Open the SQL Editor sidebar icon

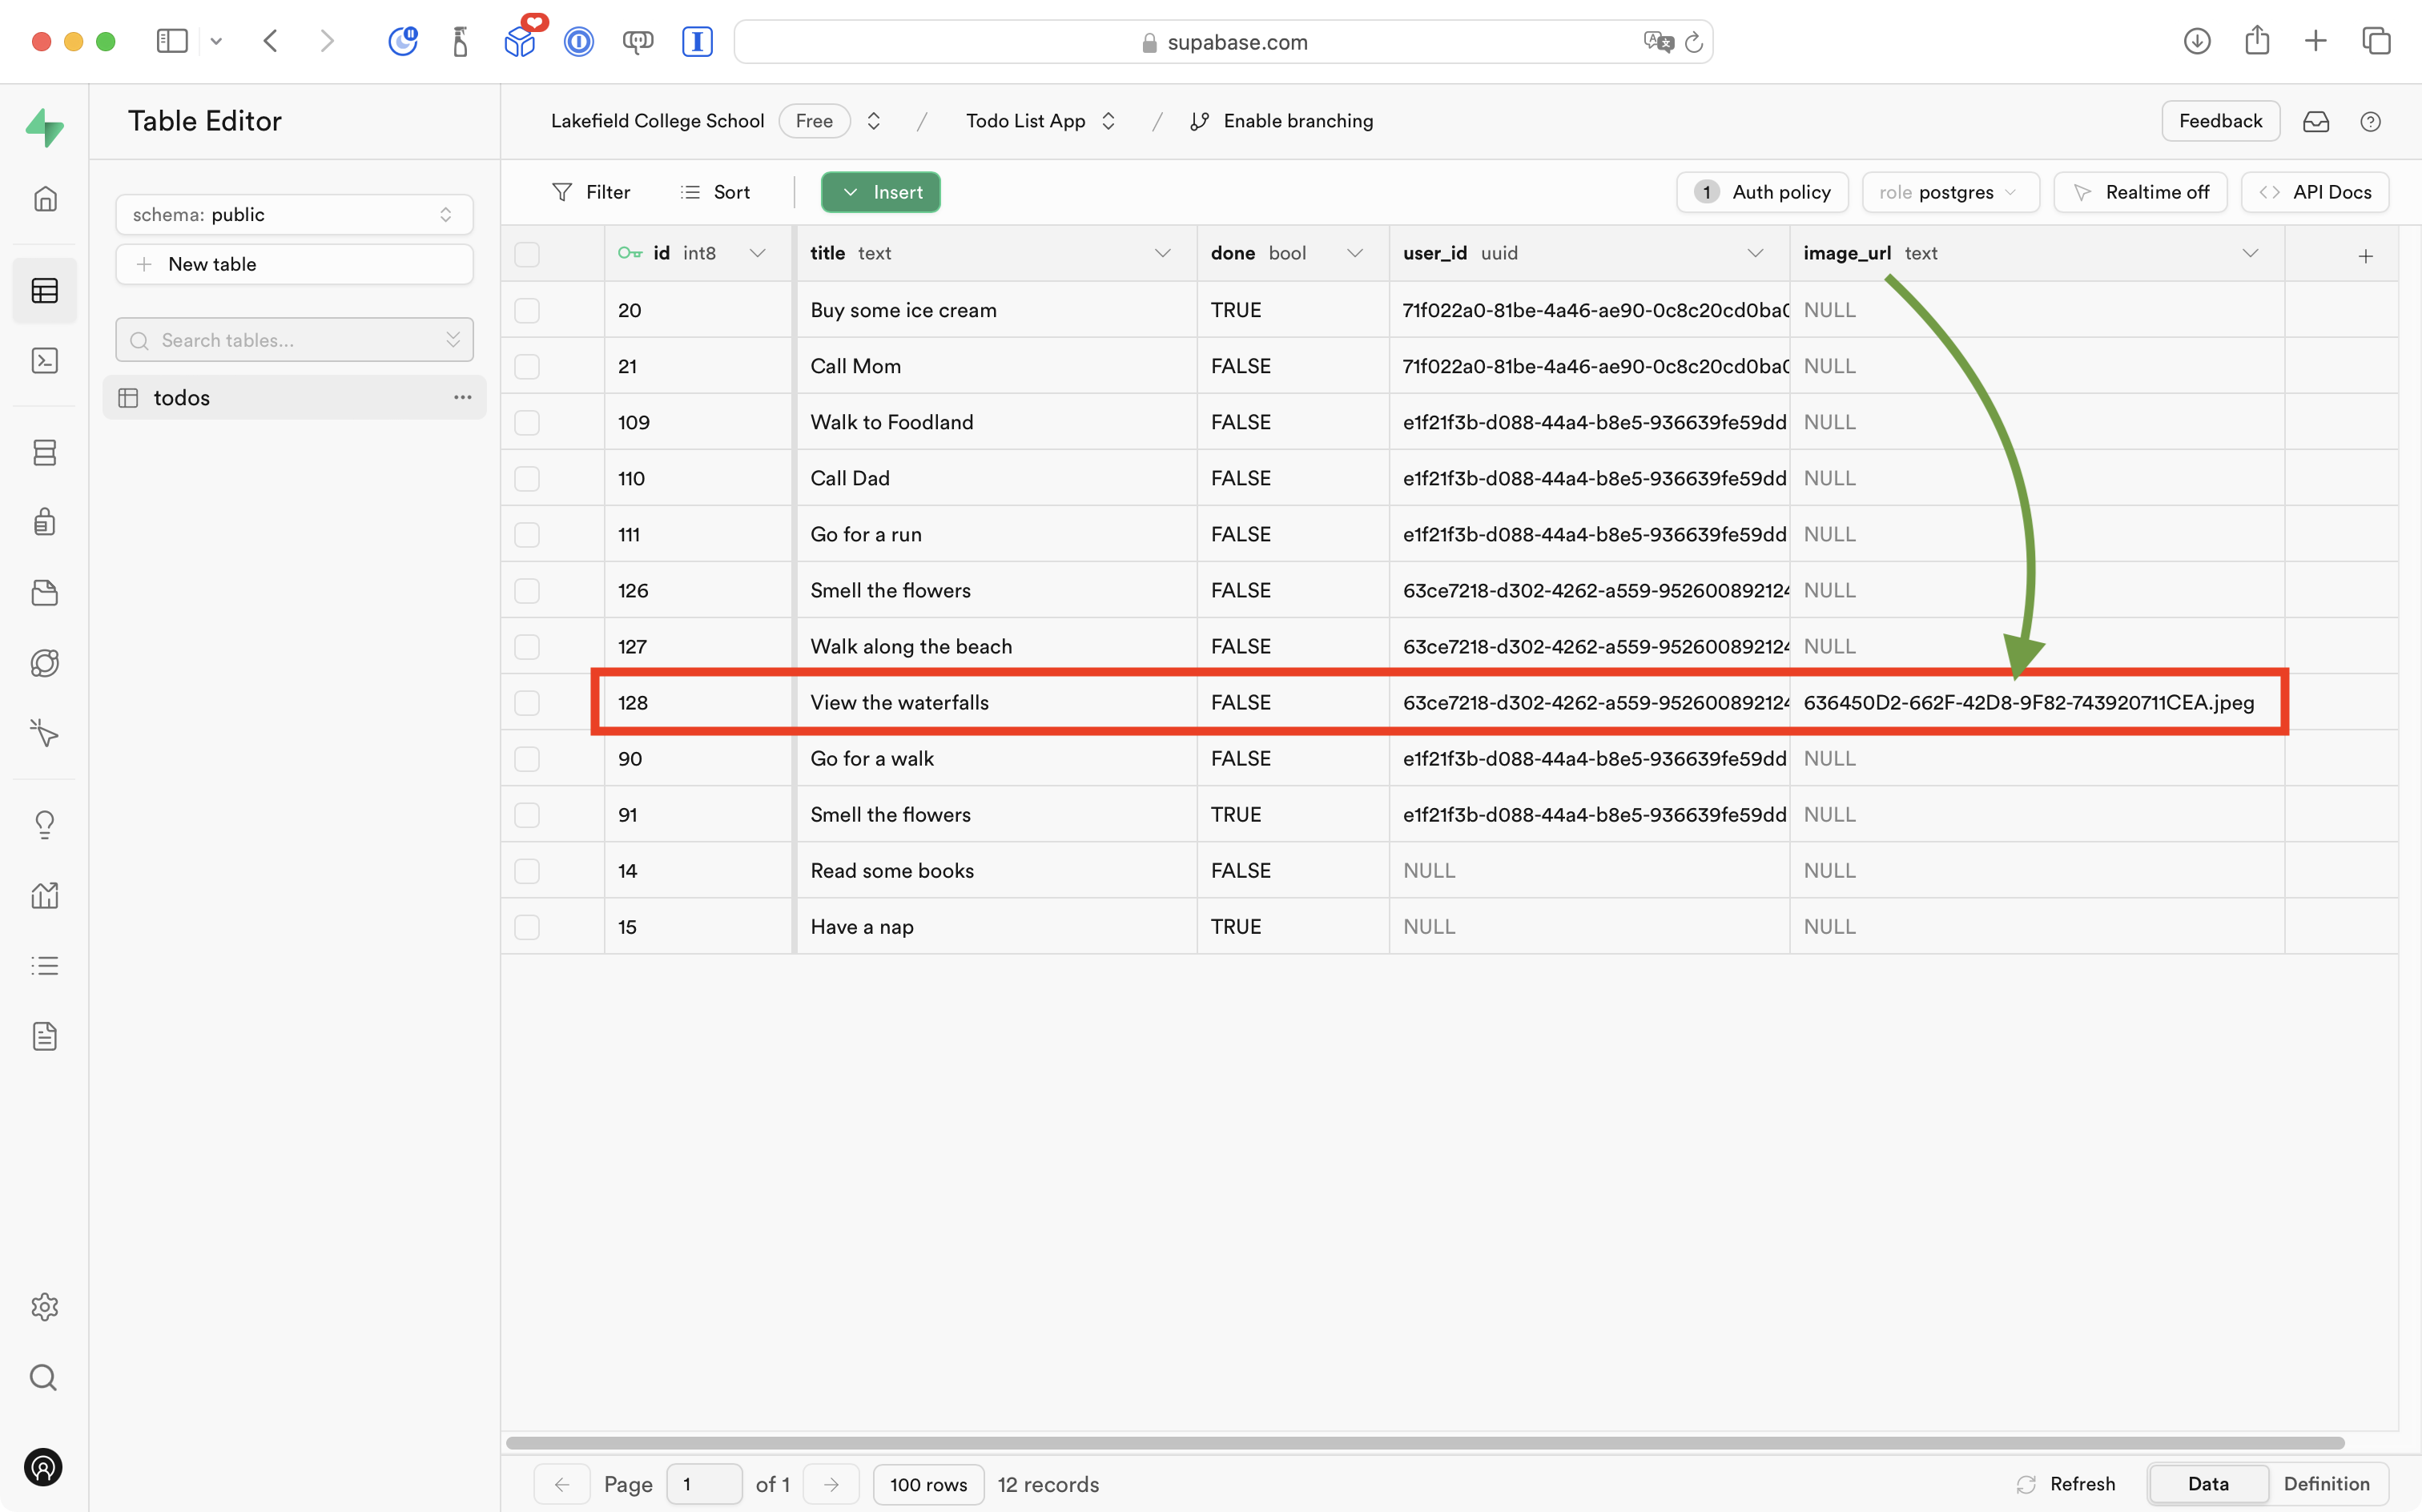coord(44,361)
